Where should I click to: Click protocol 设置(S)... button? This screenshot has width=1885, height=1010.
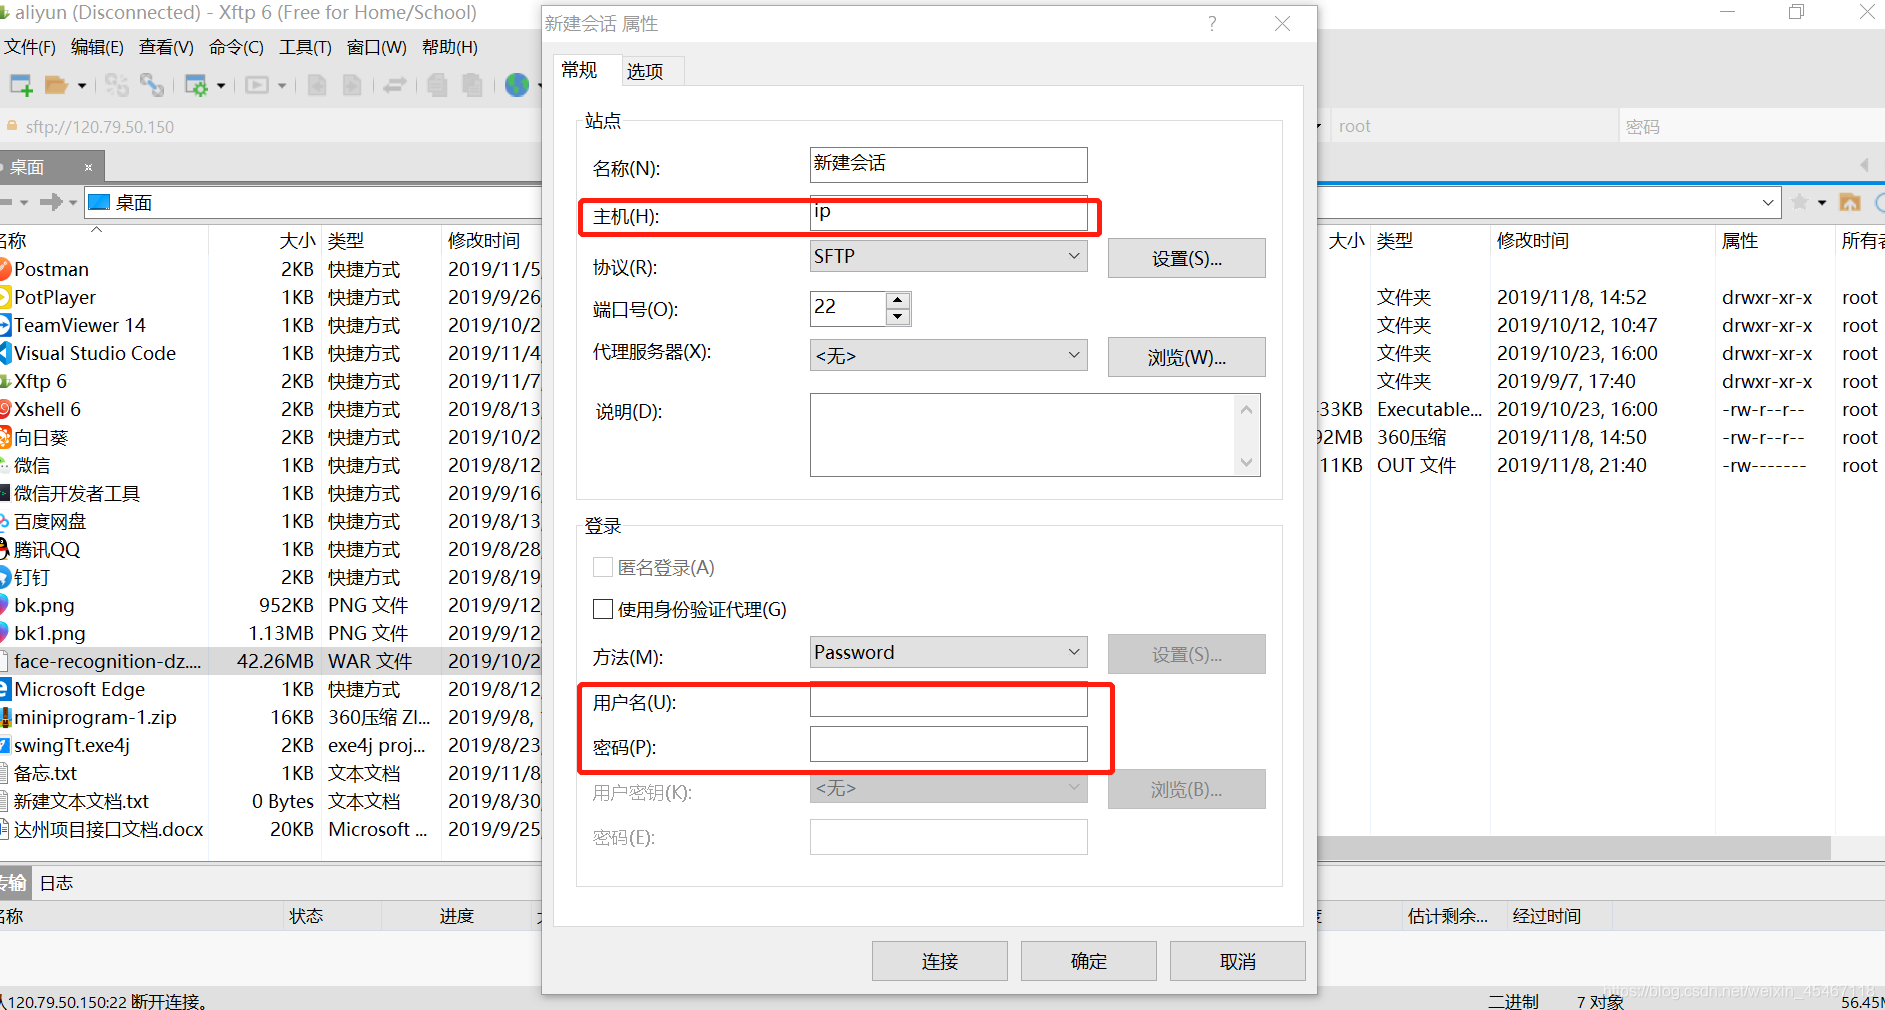1186,258
